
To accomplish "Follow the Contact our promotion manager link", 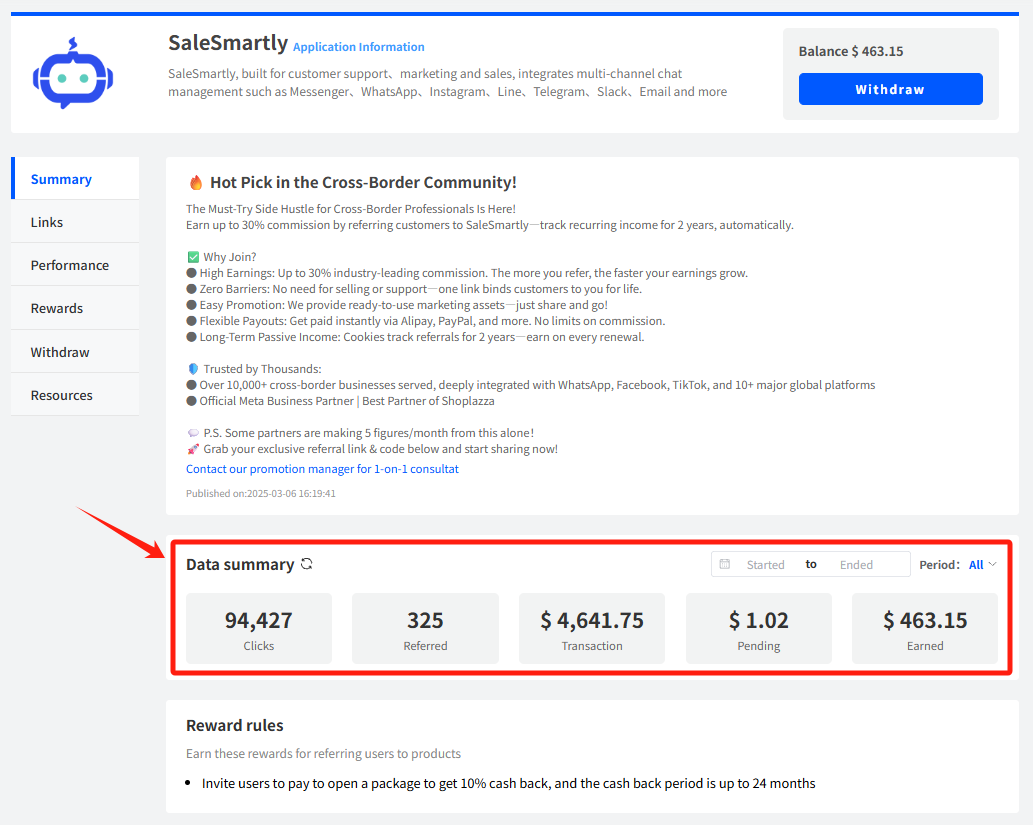I will (x=322, y=469).
